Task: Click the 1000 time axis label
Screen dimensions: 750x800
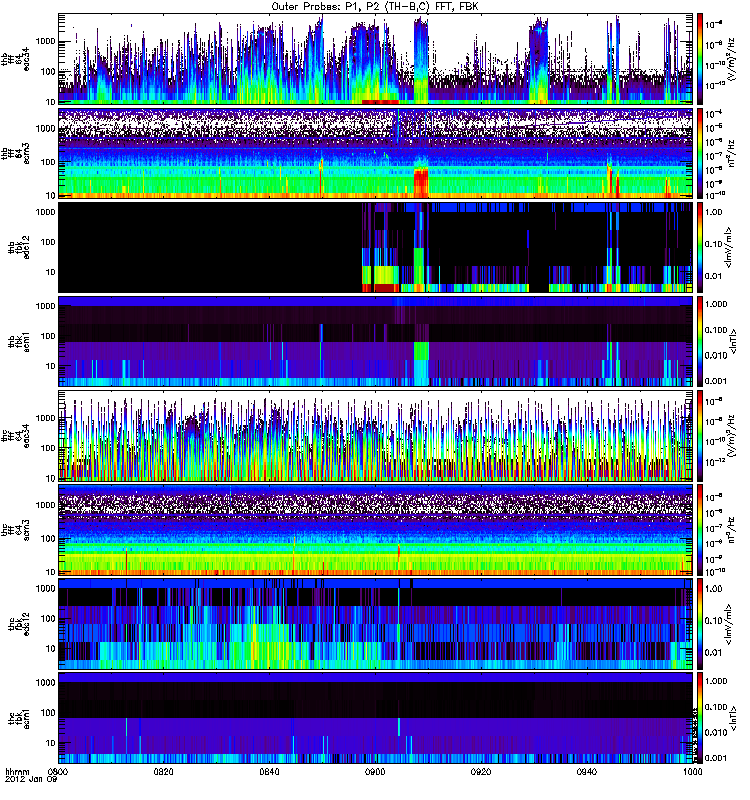Action: [x=692, y=771]
